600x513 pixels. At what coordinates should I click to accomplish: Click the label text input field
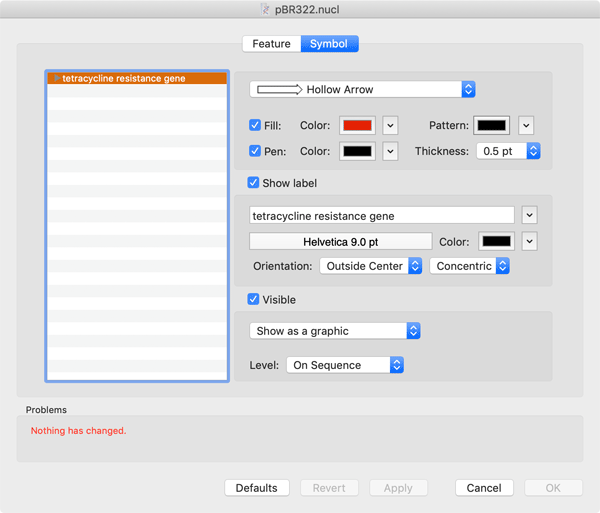(x=382, y=215)
